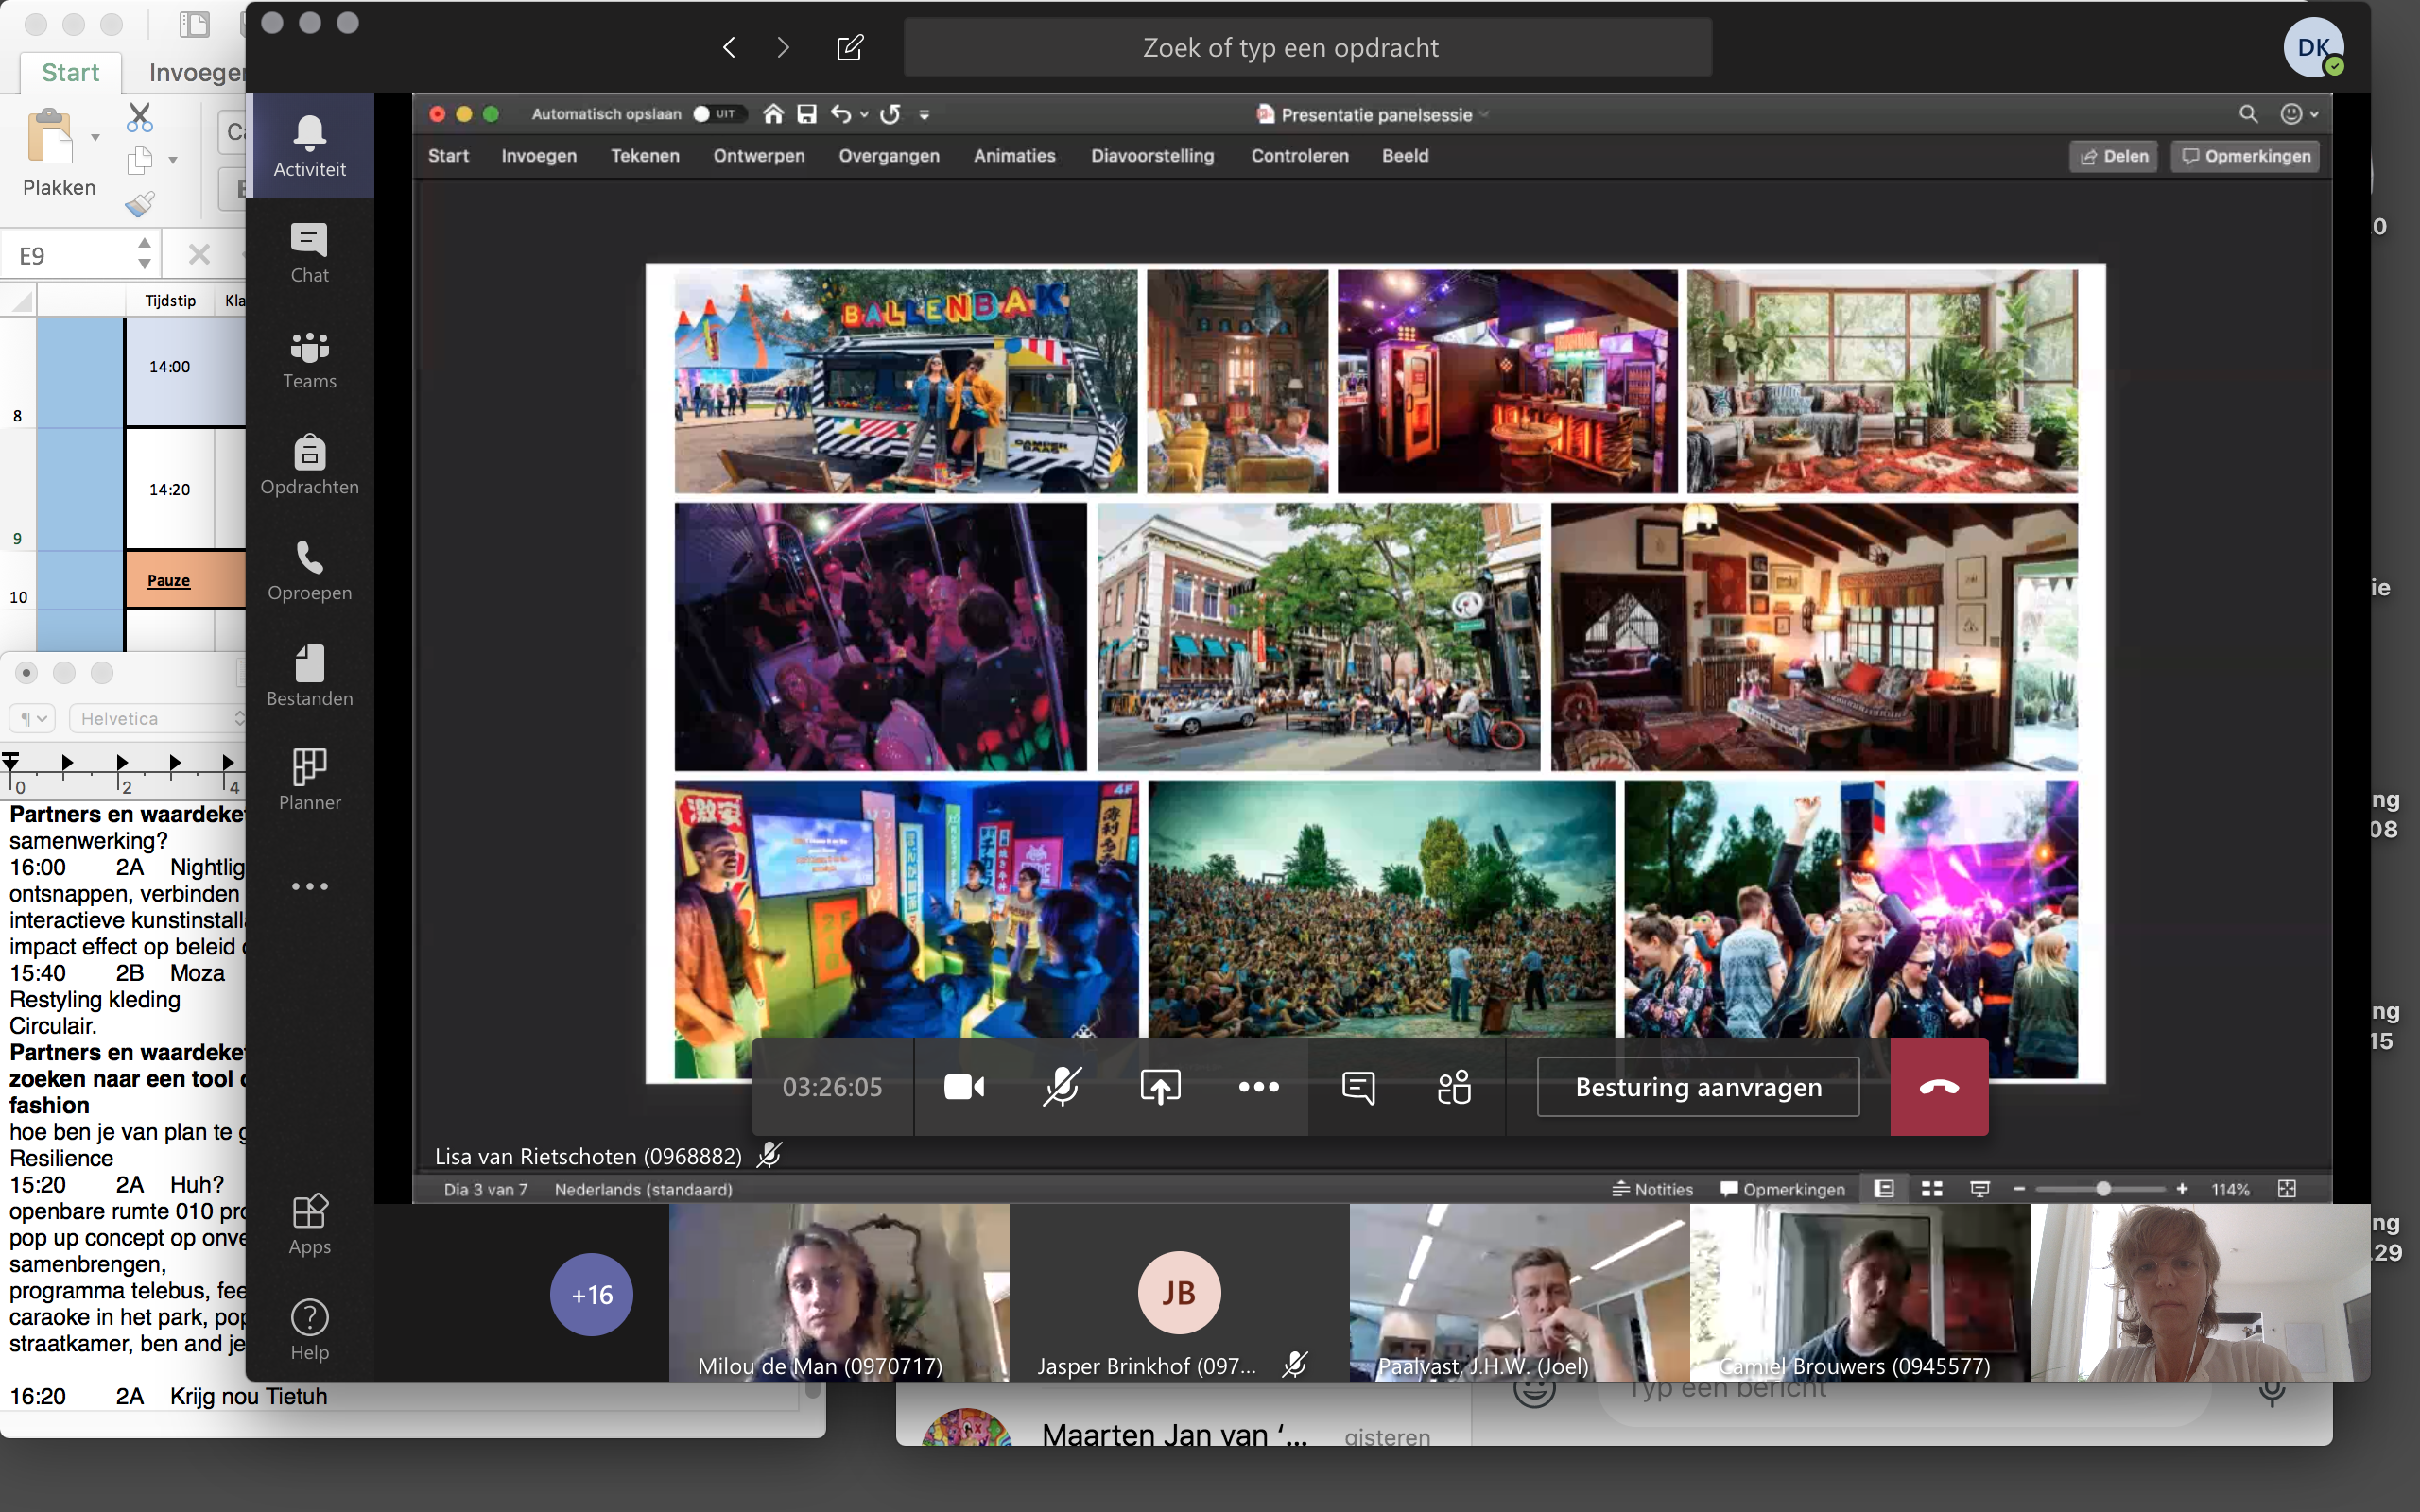The width and height of the screenshot is (2420, 1512).
Task: Go forward using Teams forward arrow
Action: click(783, 47)
